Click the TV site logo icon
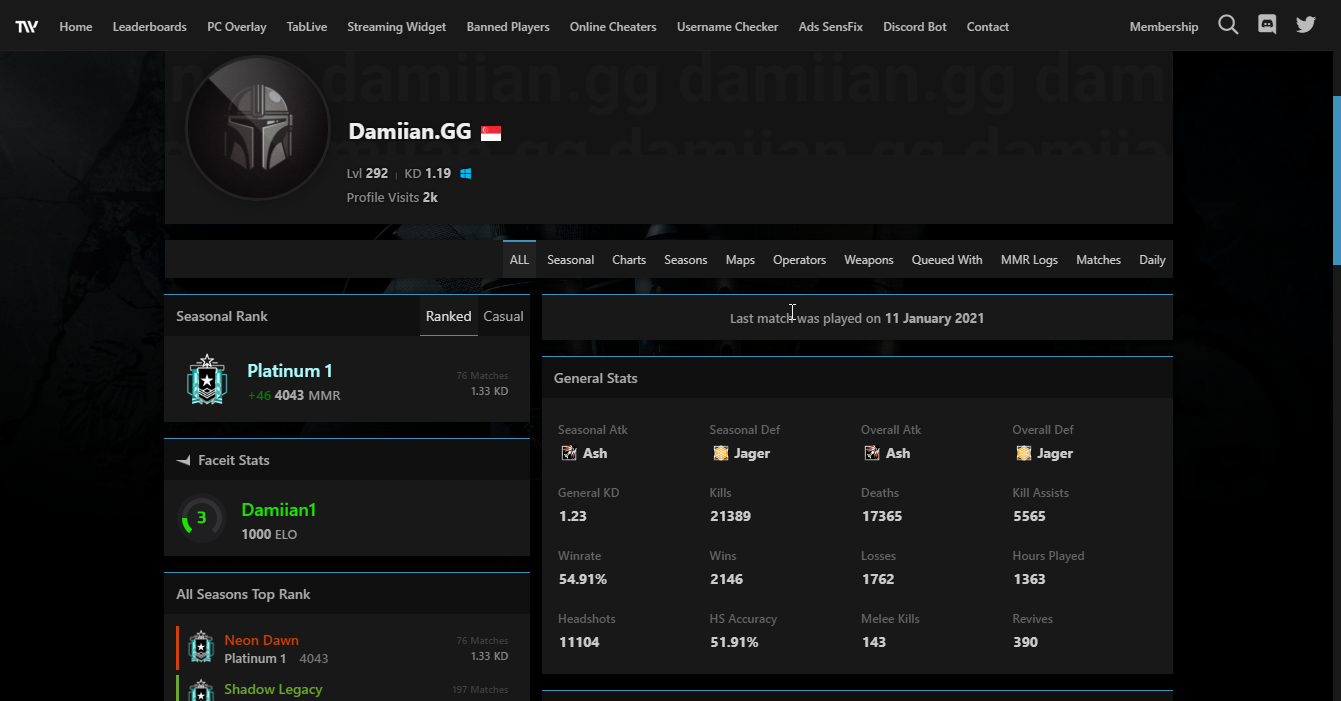Screen dimensions: 1341x701 tap(27, 27)
